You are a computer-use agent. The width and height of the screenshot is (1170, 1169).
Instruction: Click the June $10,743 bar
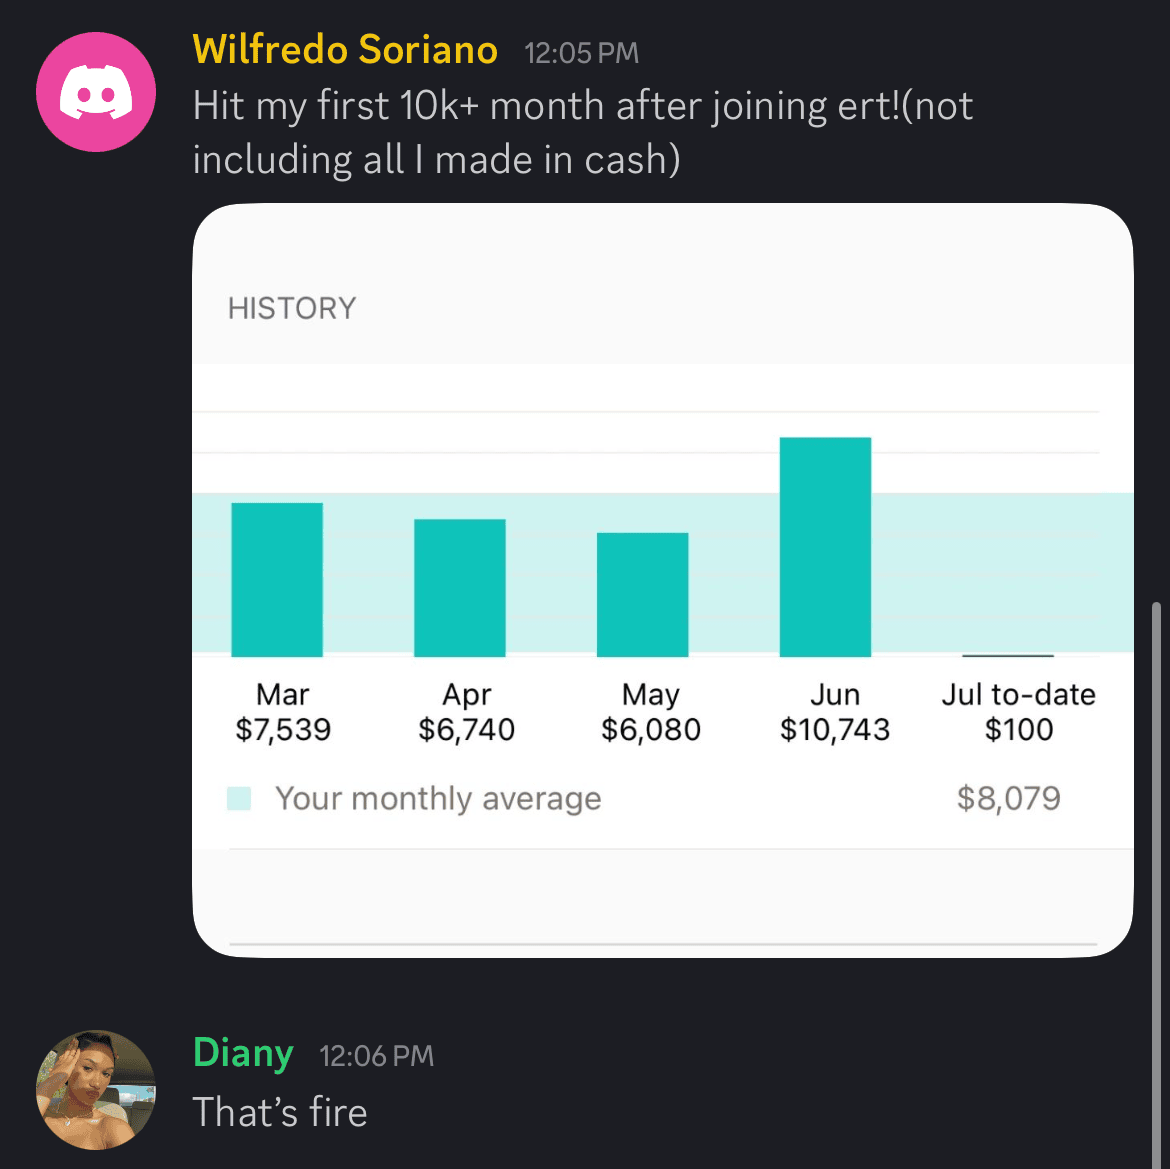825,547
